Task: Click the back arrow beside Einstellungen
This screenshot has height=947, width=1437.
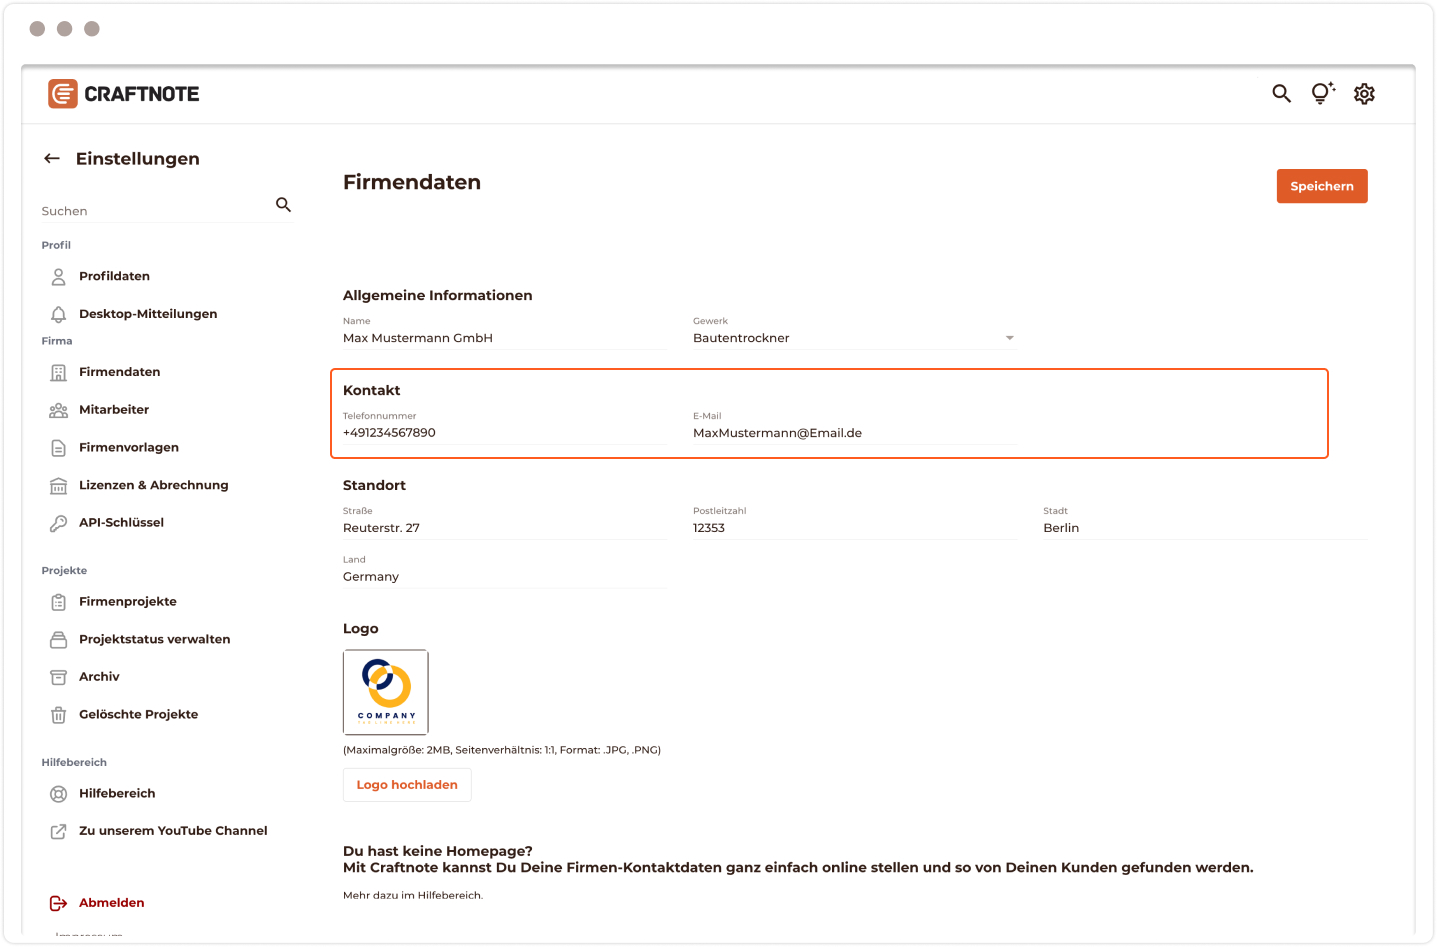Action: pos(52,159)
